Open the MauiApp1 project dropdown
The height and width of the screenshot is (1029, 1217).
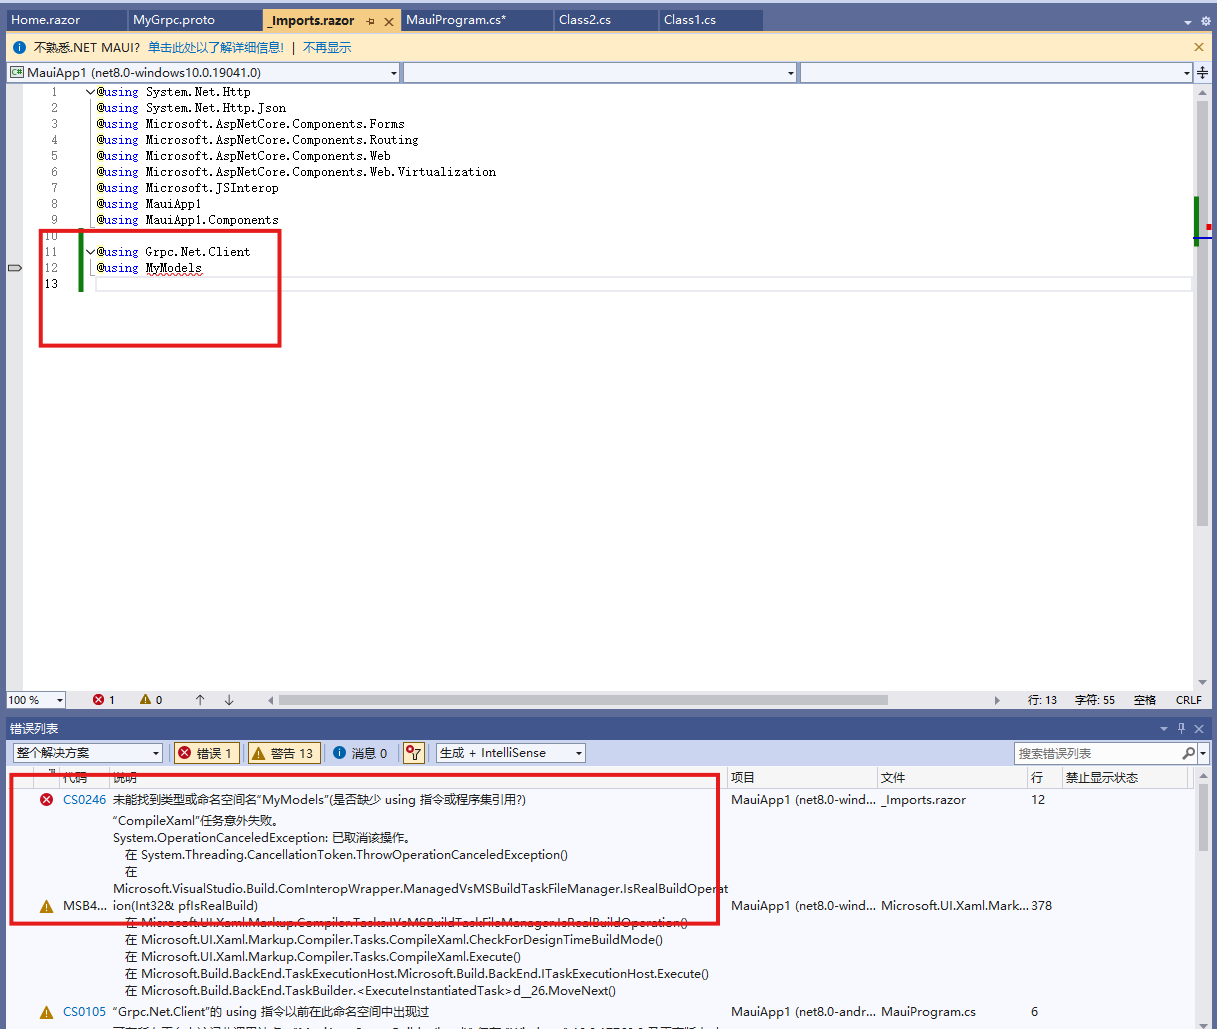[x=203, y=72]
